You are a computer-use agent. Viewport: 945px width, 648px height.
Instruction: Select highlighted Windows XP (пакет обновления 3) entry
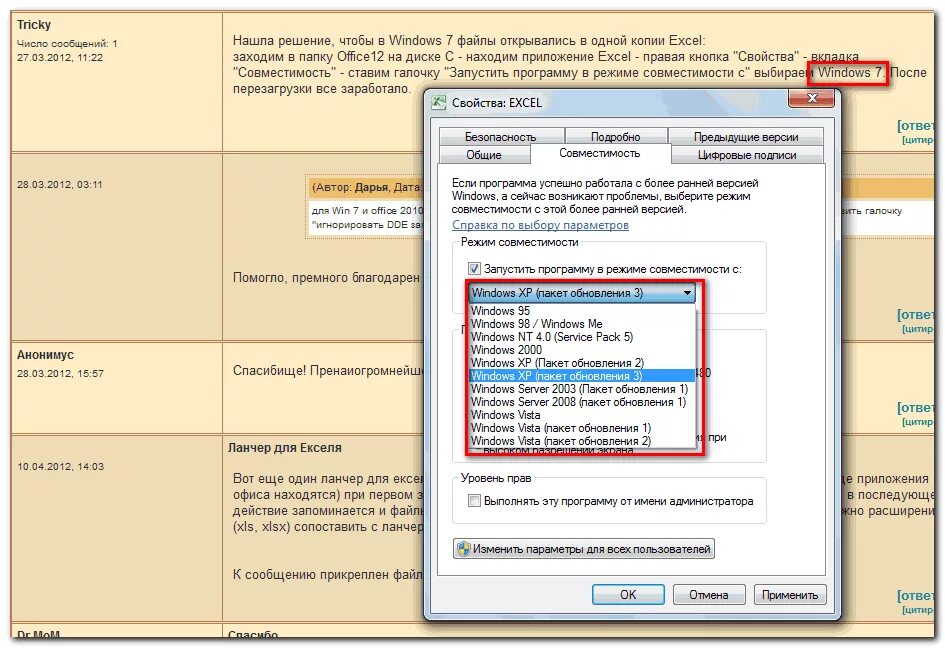[x=582, y=376]
